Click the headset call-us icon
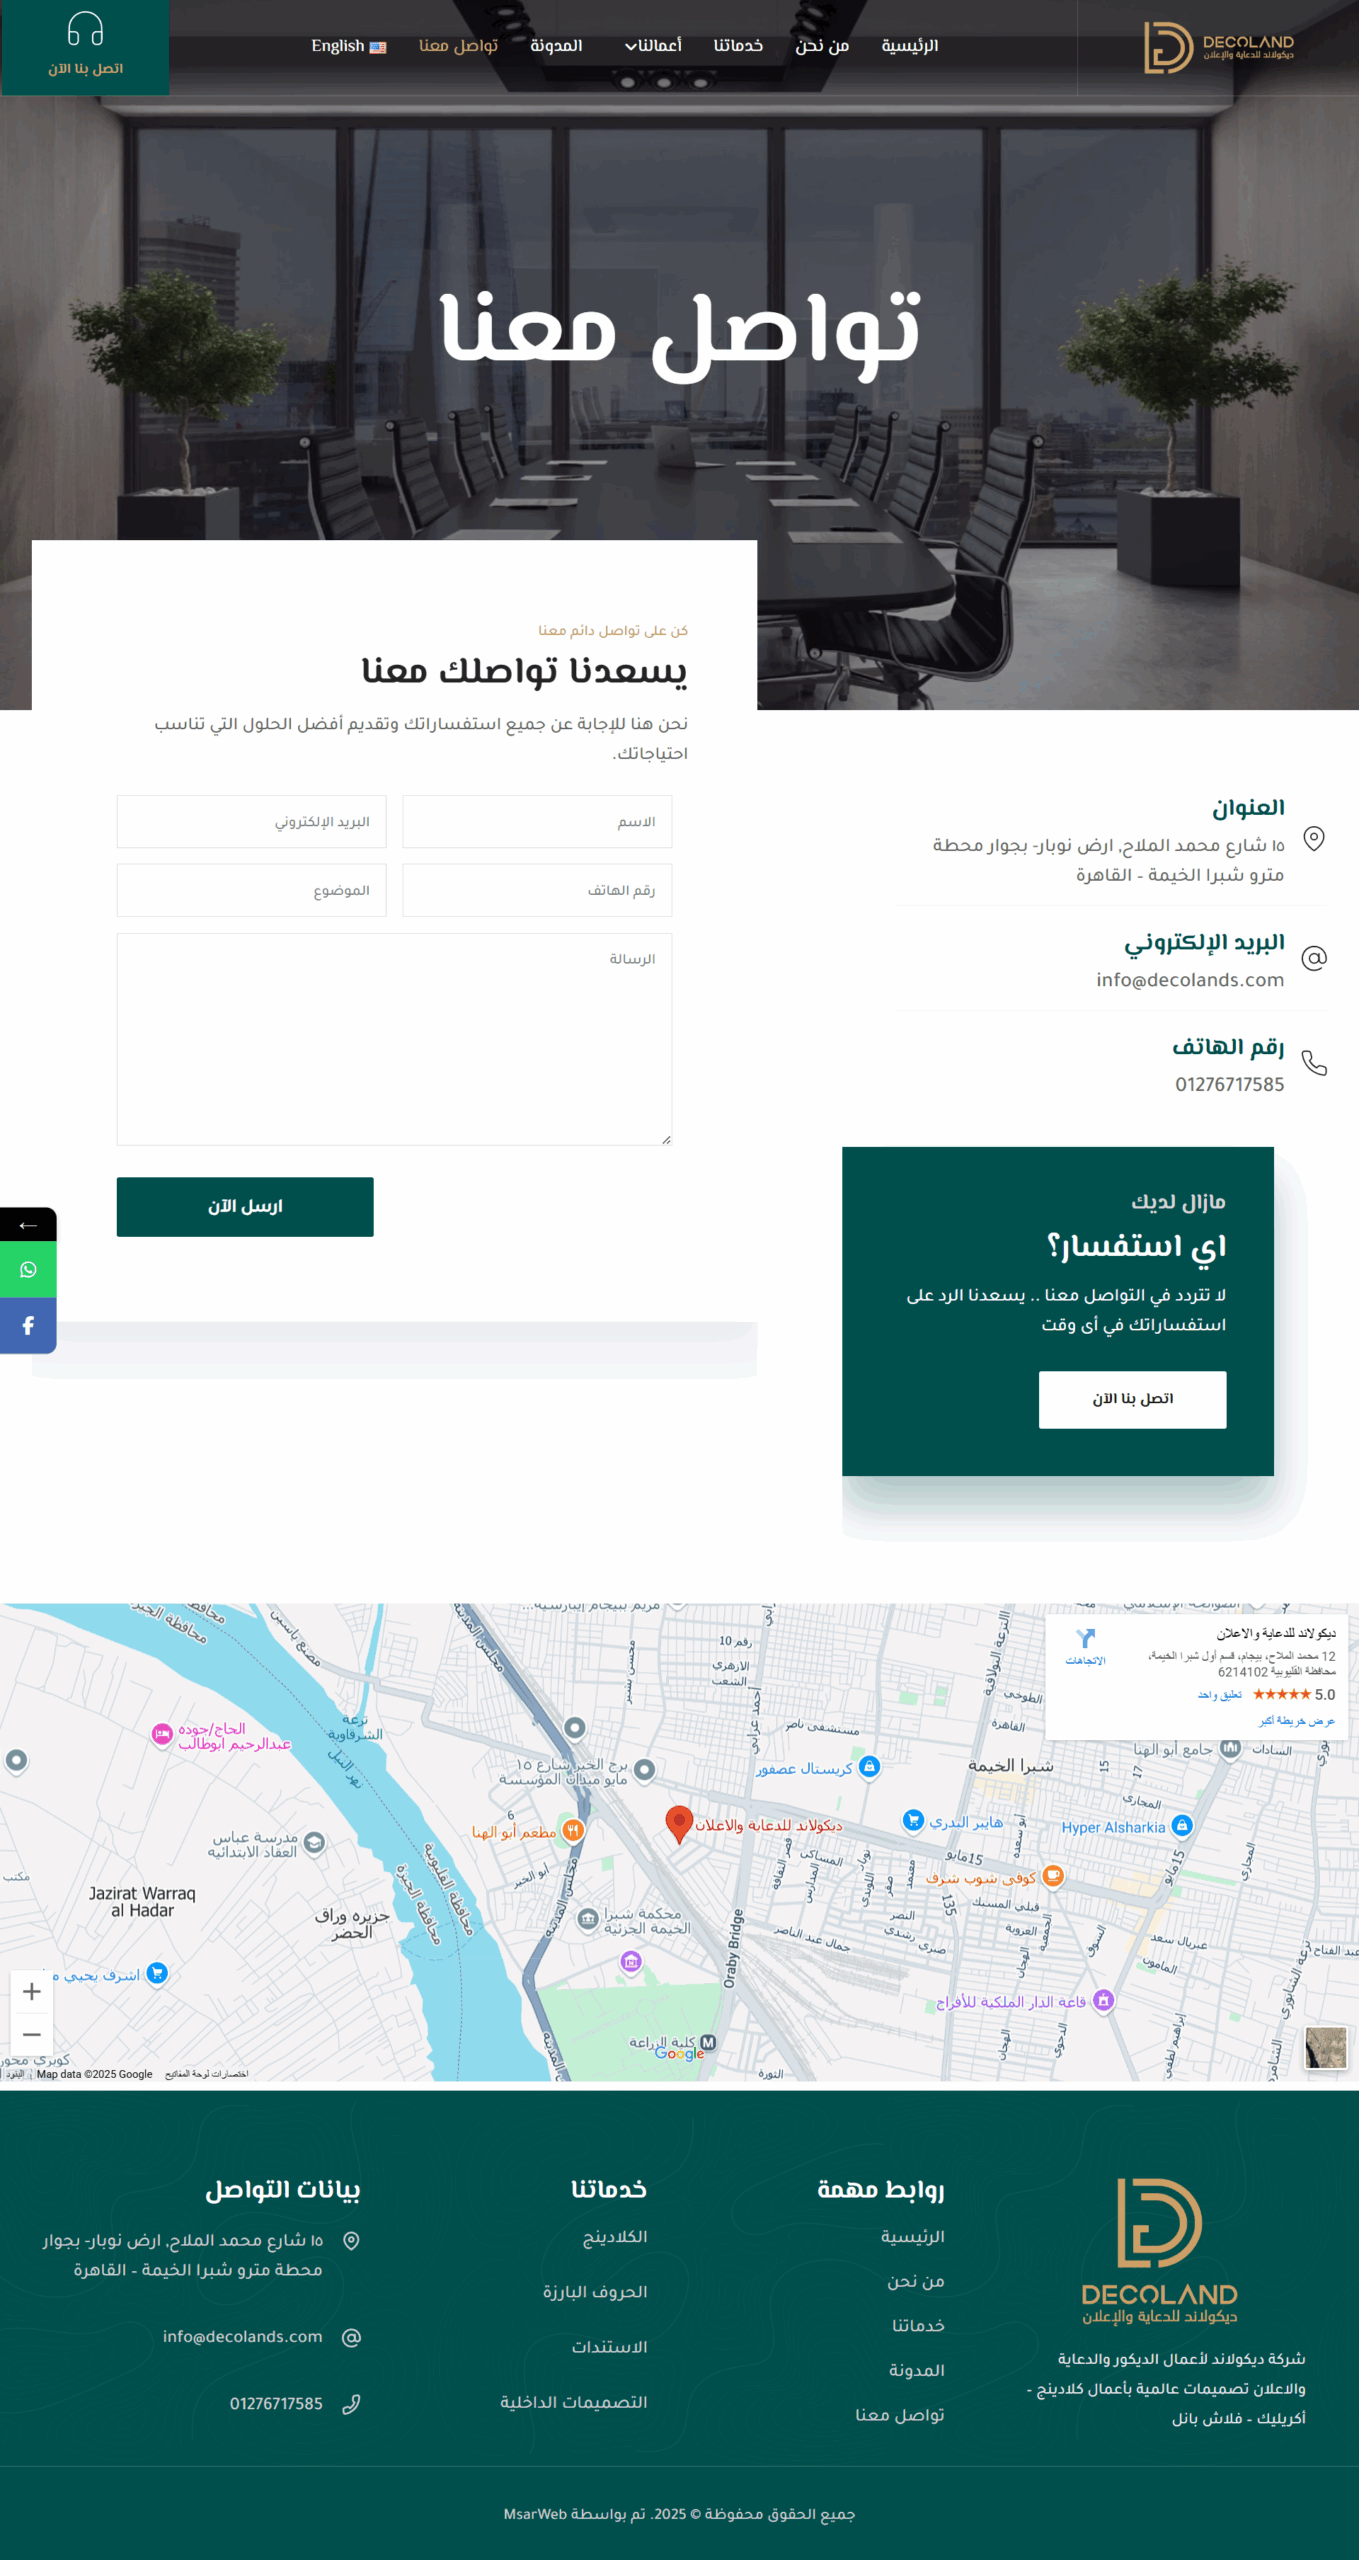The width and height of the screenshot is (1359, 2560). [85, 29]
